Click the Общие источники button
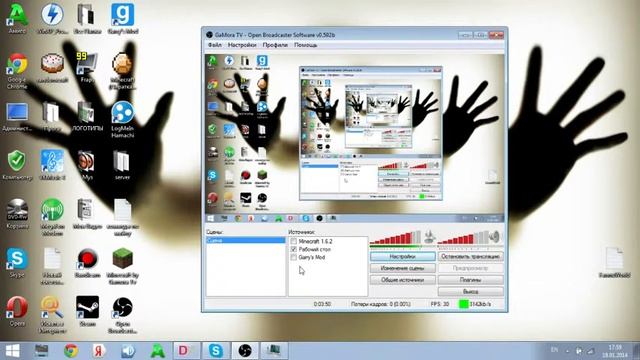 (x=402, y=280)
